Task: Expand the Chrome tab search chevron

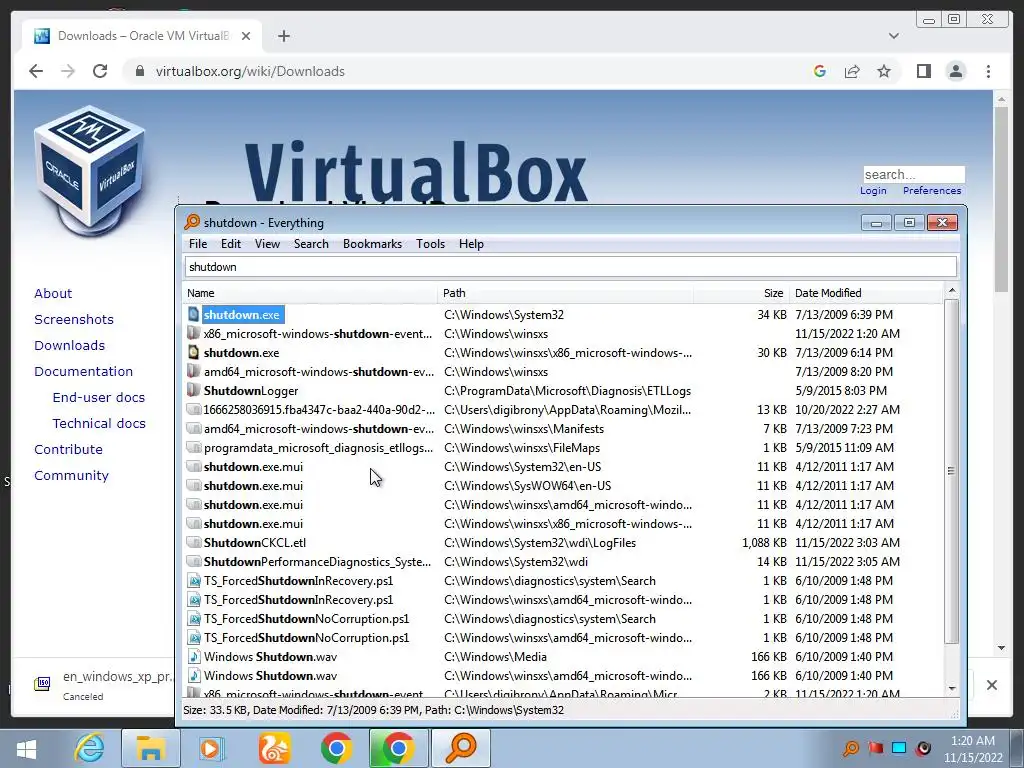Action: (x=893, y=36)
